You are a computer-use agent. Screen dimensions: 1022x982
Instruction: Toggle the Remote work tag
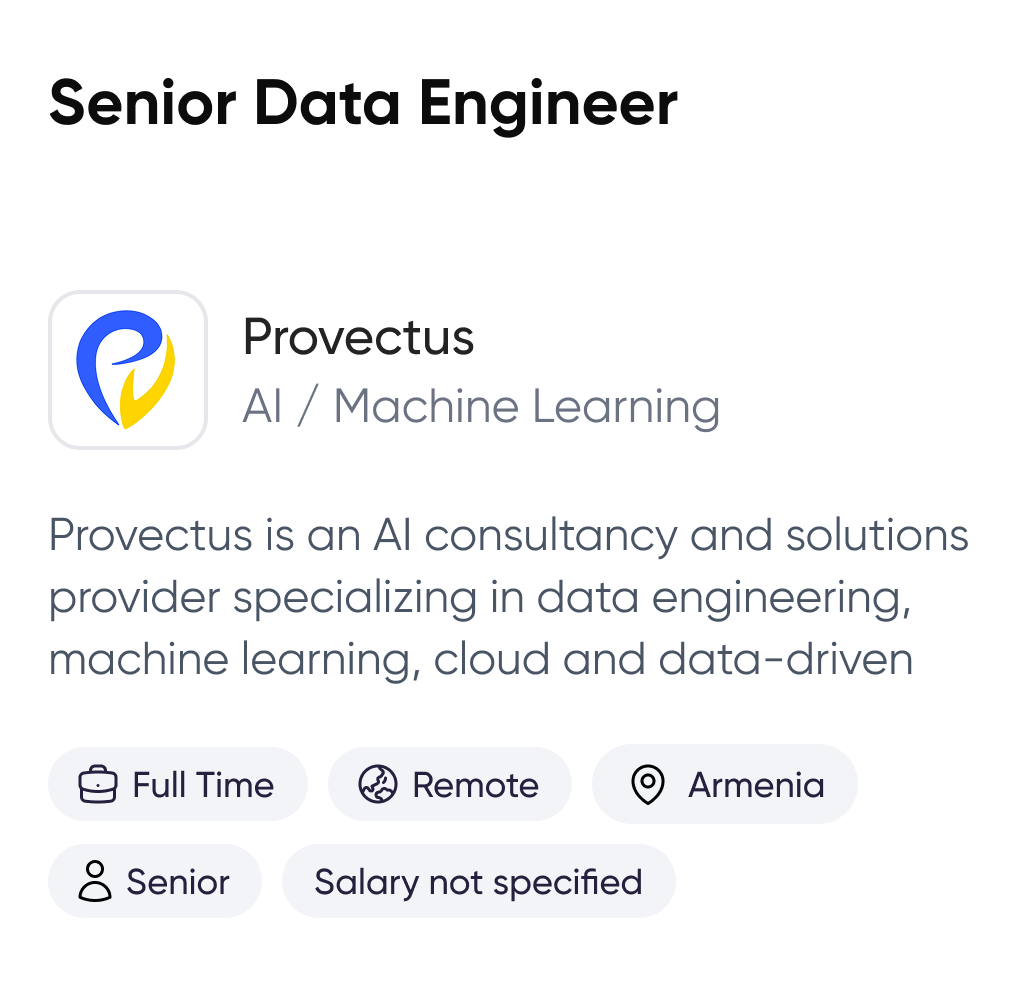pyautogui.click(x=449, y=784)
